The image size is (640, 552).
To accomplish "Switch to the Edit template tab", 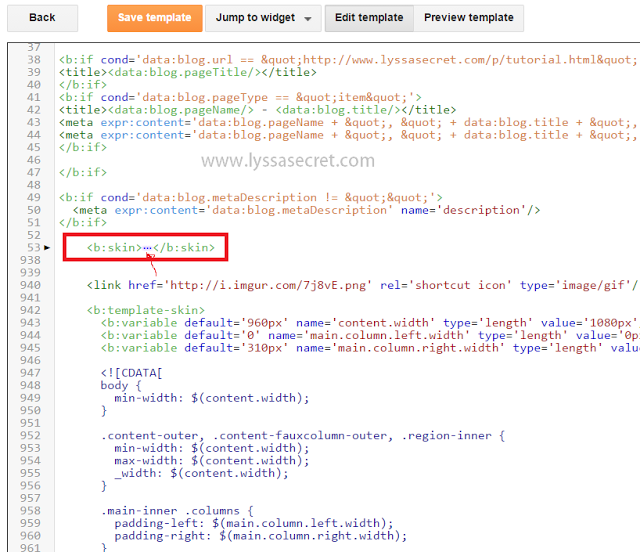I will (x=369, y=18).
